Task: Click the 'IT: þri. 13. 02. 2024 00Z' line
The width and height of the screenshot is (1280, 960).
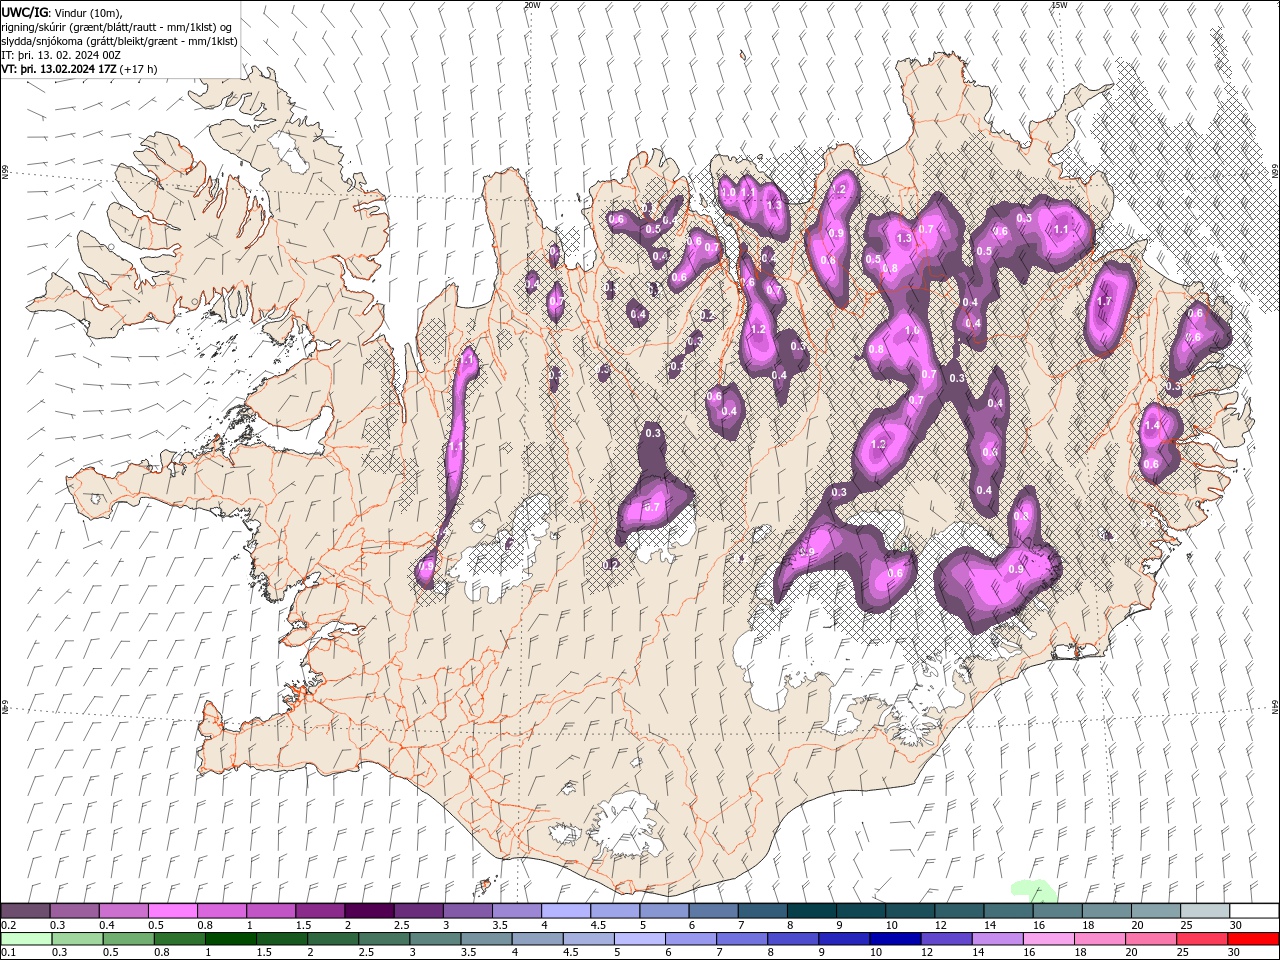Action: (62, 55)
